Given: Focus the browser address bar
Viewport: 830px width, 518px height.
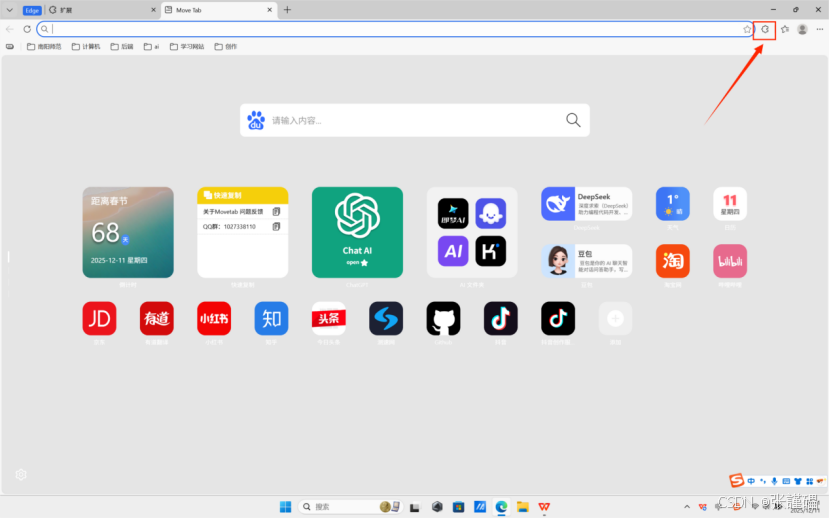Looking at the screenshot, I should [x=394, y=29].
